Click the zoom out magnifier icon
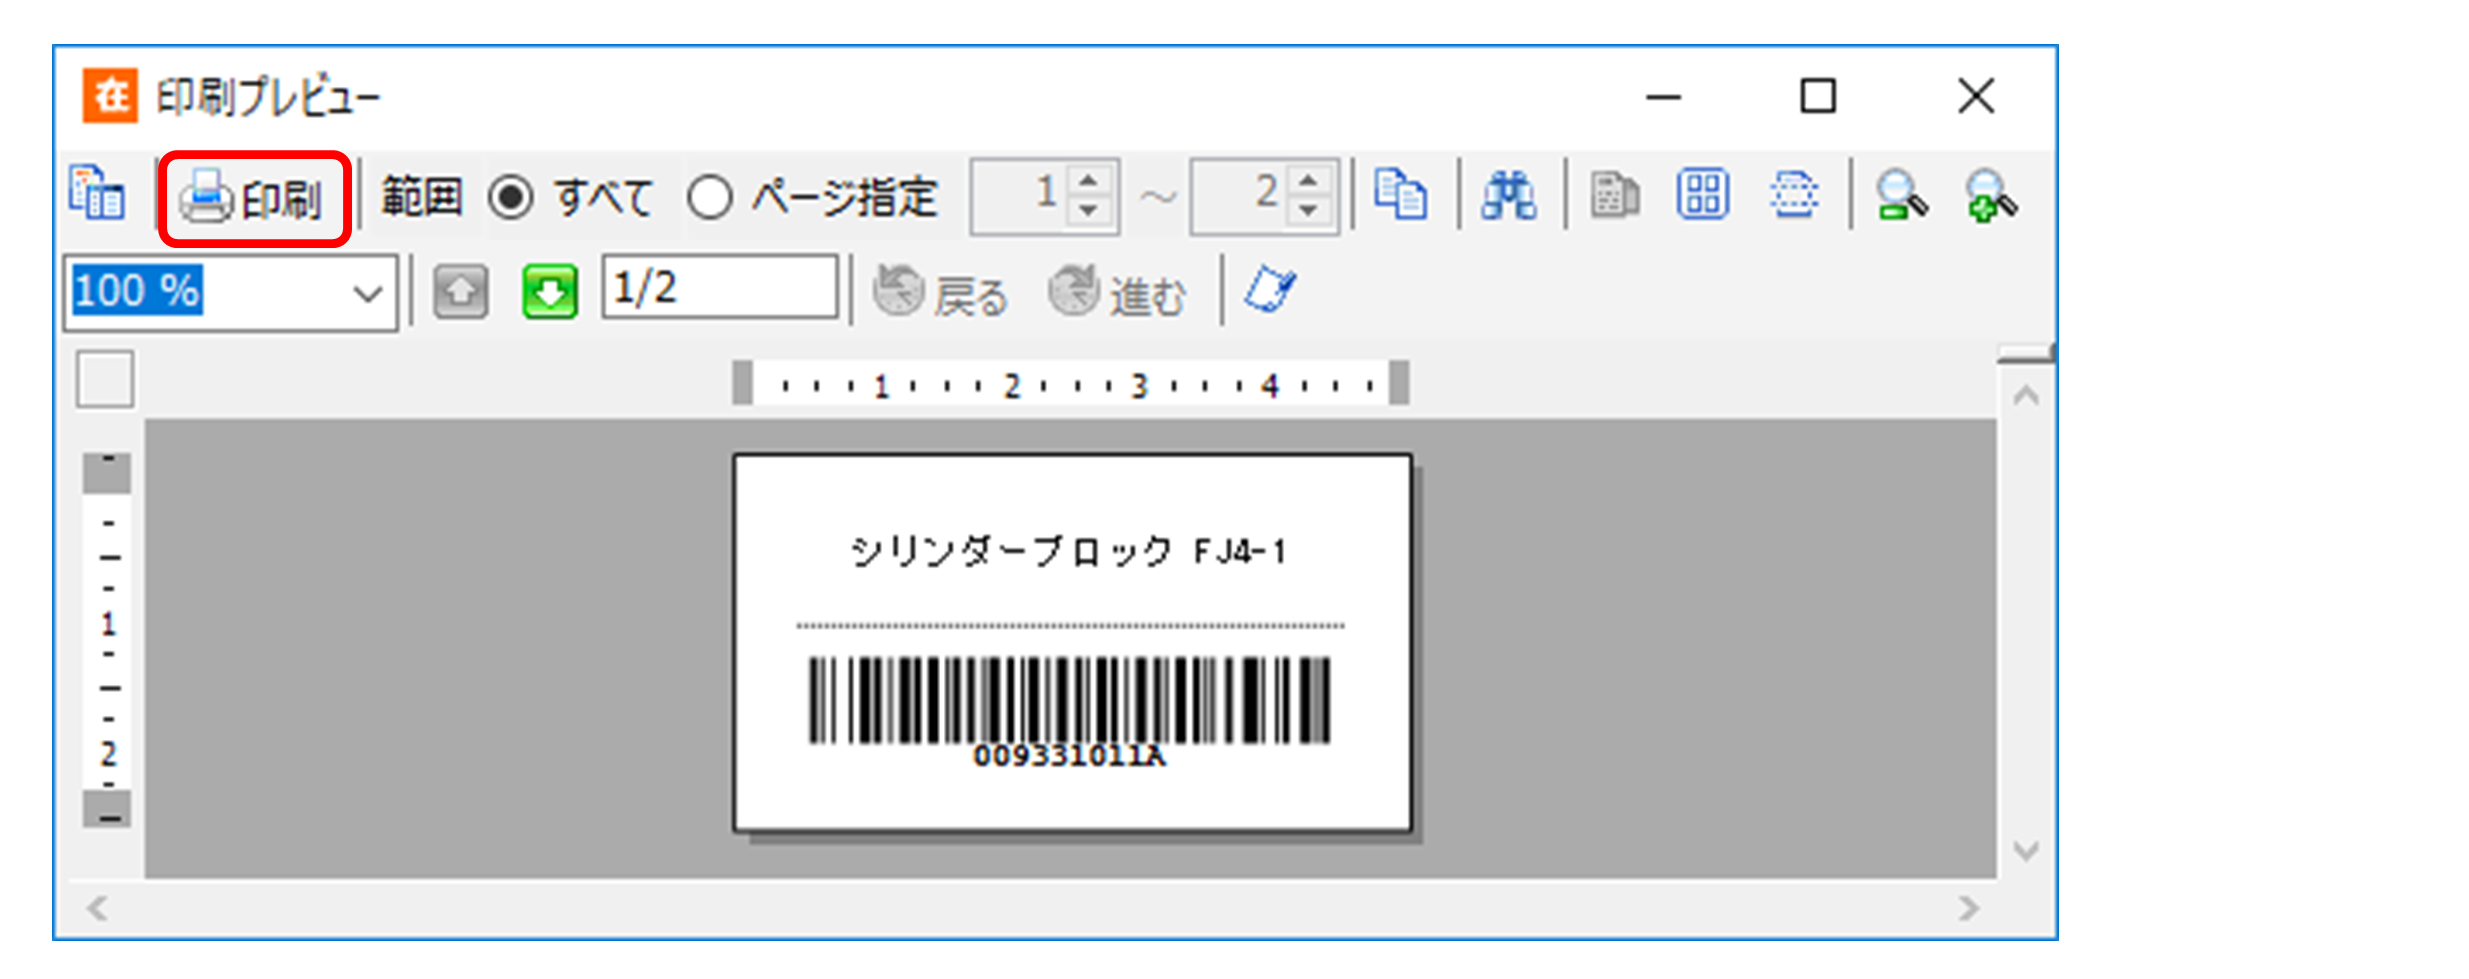2469x979 pixels. click(1900, 194)
